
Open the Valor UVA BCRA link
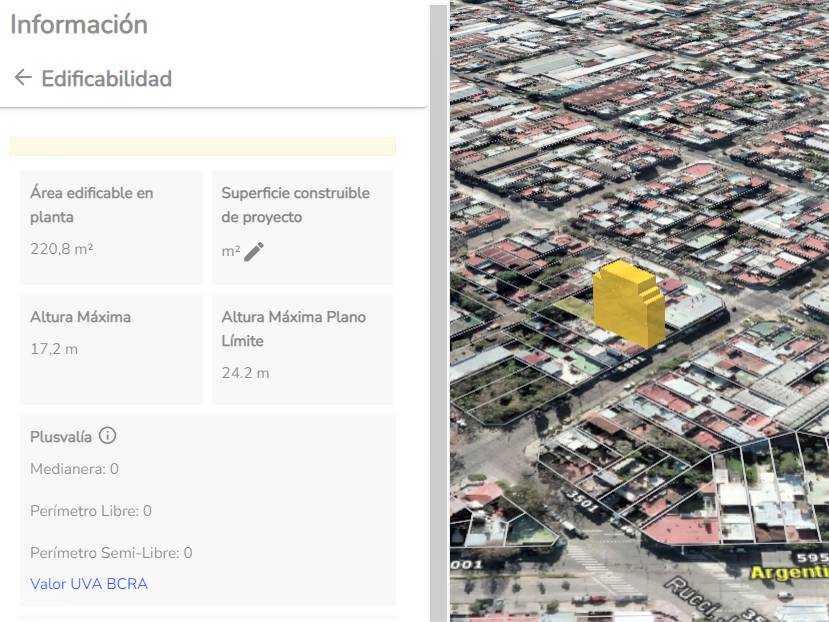tap(91, 583)
